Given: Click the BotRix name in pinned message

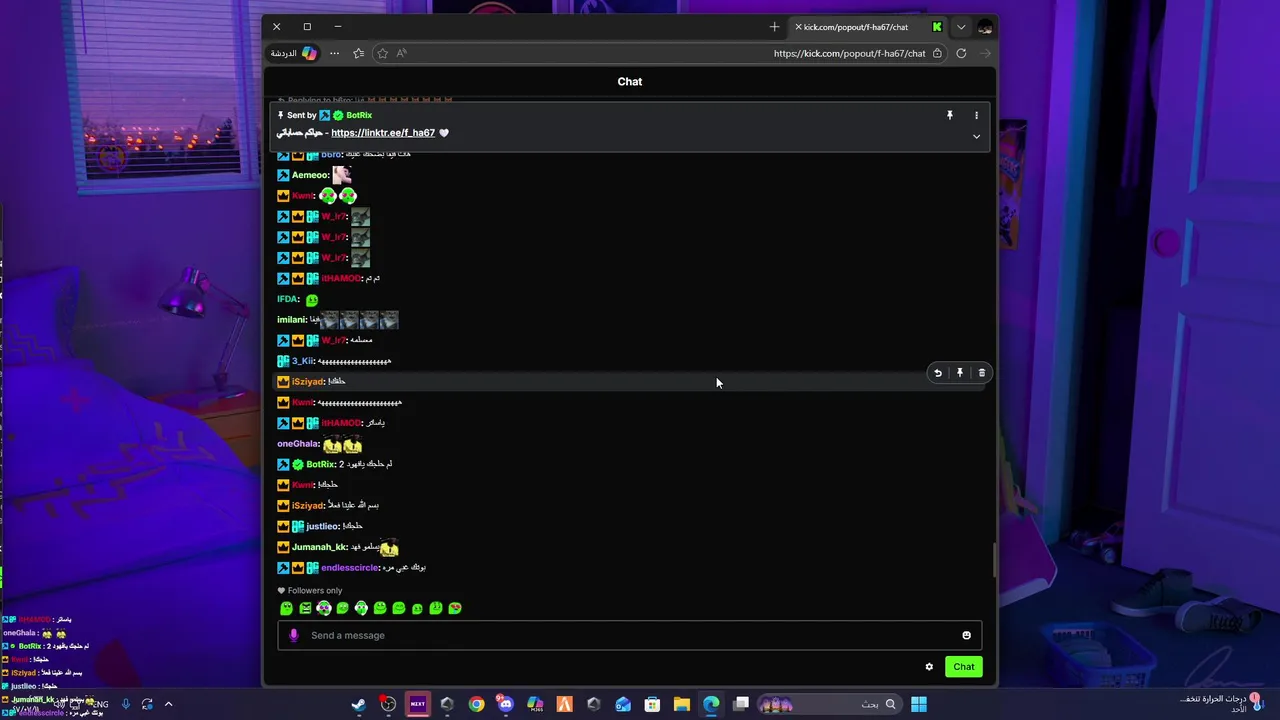Looking at the screenshot, I should 359,115.
